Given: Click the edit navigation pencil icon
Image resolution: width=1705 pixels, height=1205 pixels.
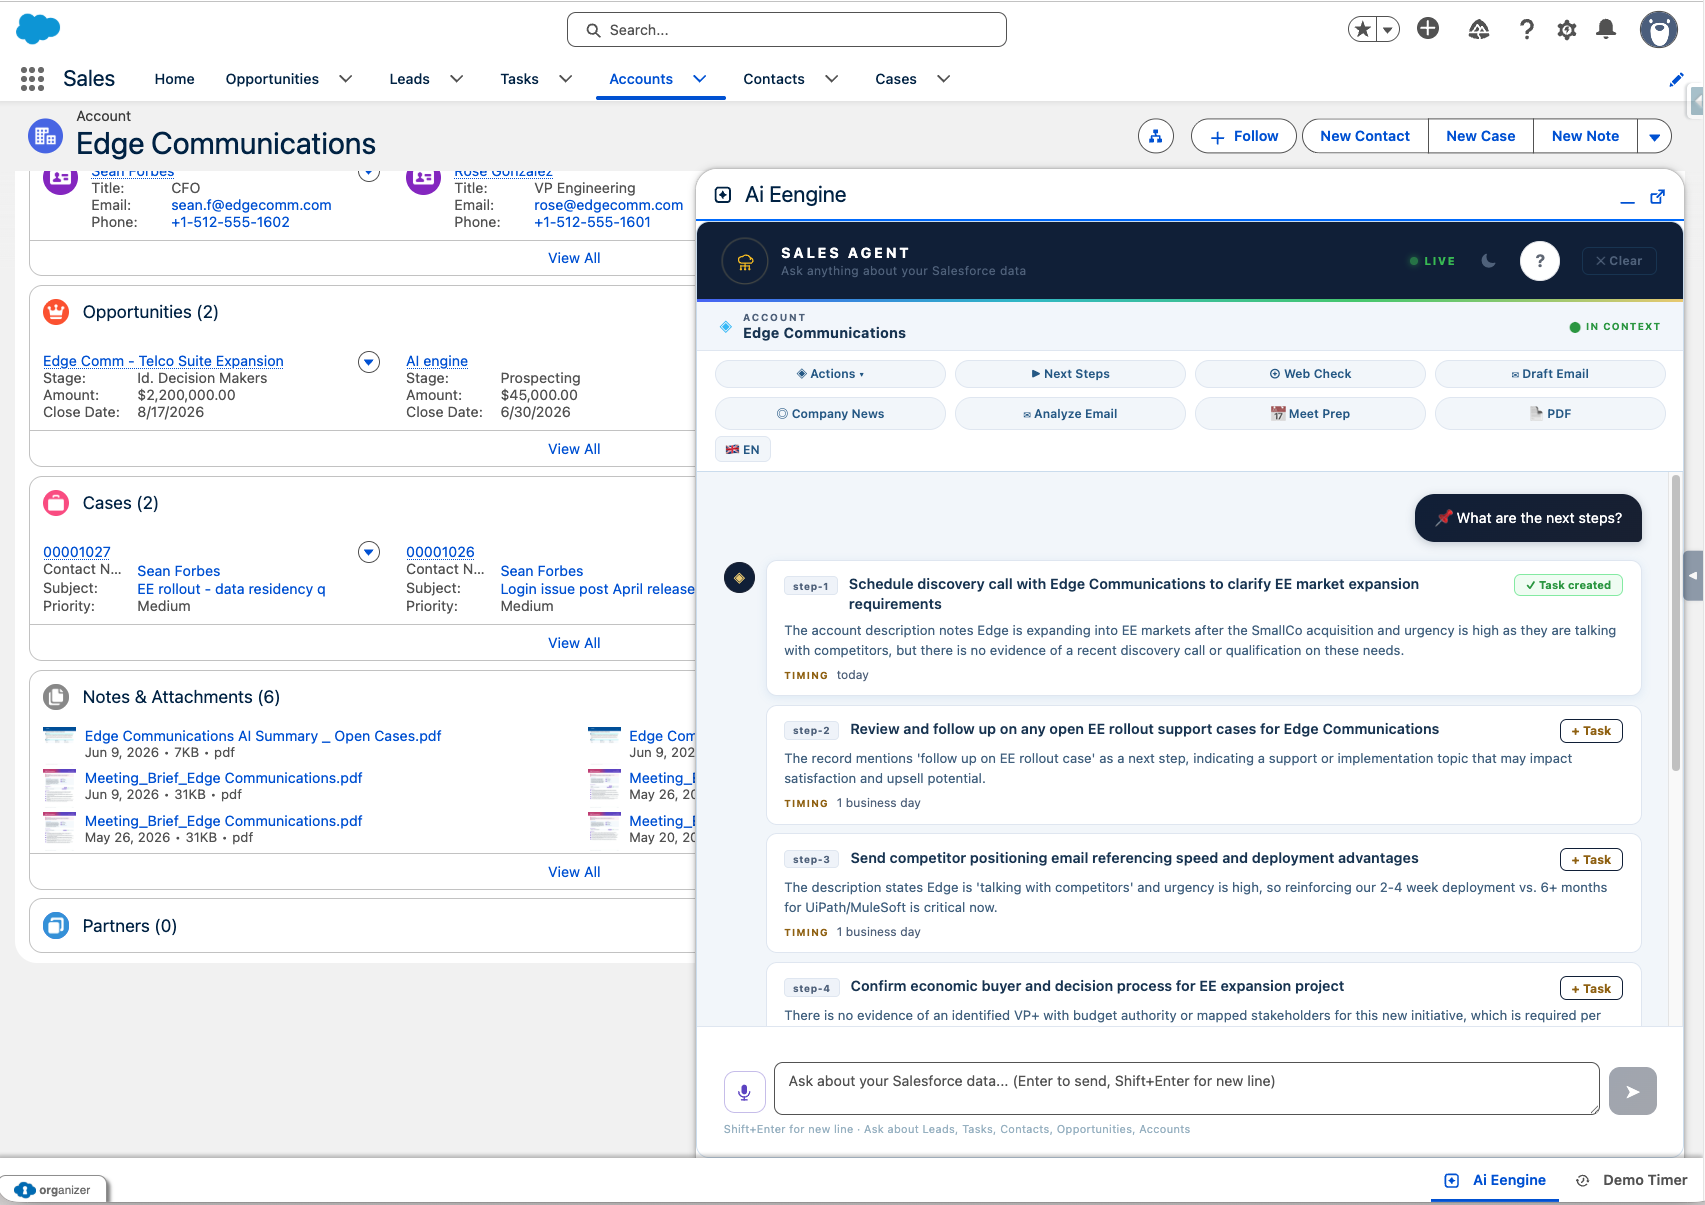Looking at the screenshot, I should pyautogui.click(x=1677, y=80).
